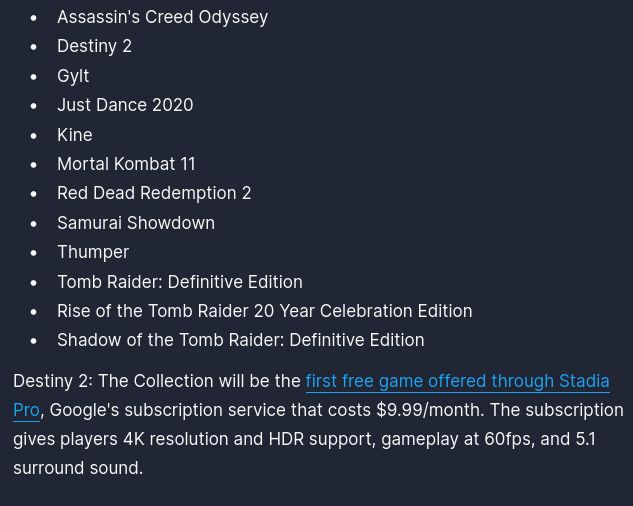This screenshot has height=506, width=633.
Task: Click the $9.99/month price text
Action: pyautogui.click(x=430, y=410)
